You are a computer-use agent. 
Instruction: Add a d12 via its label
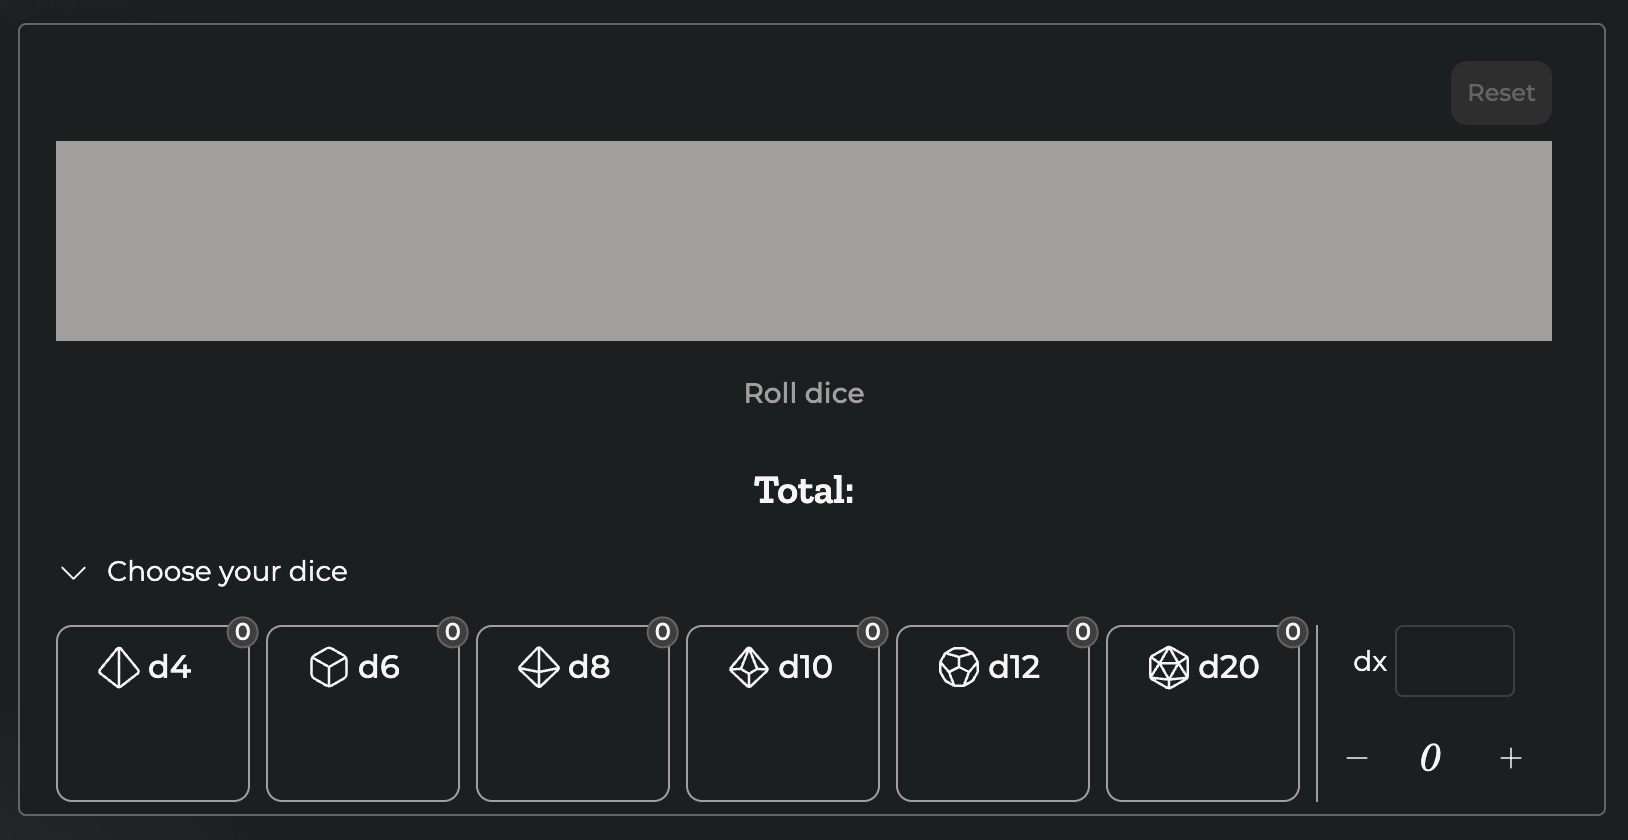pos(1014,667)
